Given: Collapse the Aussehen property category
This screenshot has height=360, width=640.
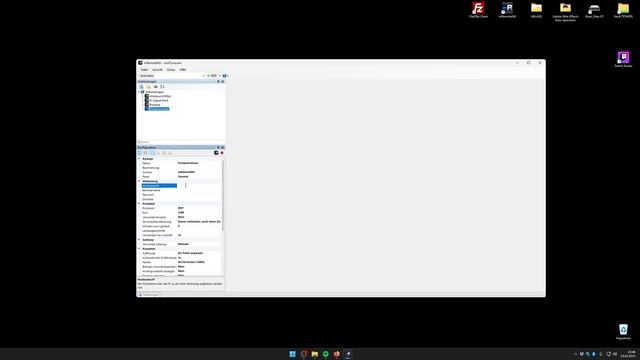Looking at the screenshot, I should [139, 249].
